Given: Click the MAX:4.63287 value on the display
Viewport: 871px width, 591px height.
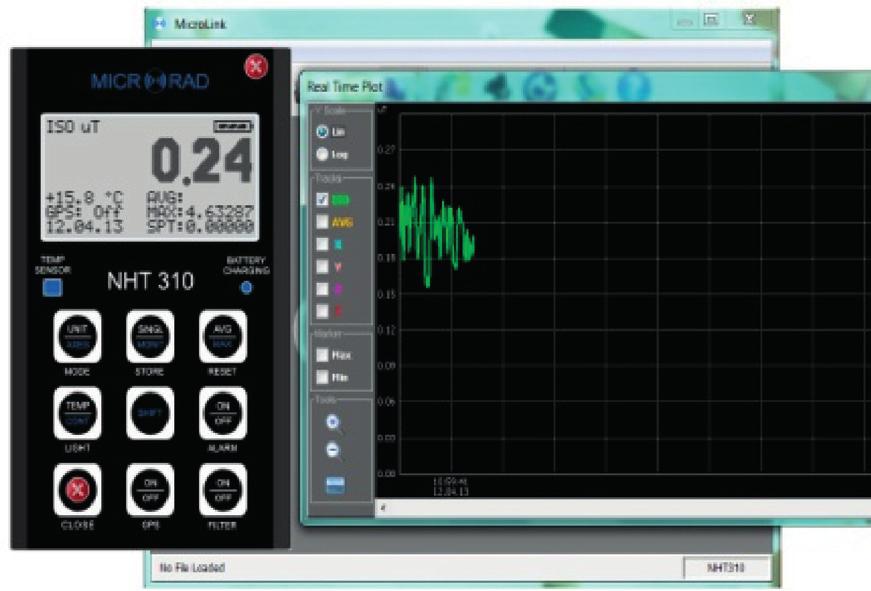Looking at the screenshot, I should click(x=201, y=212).
